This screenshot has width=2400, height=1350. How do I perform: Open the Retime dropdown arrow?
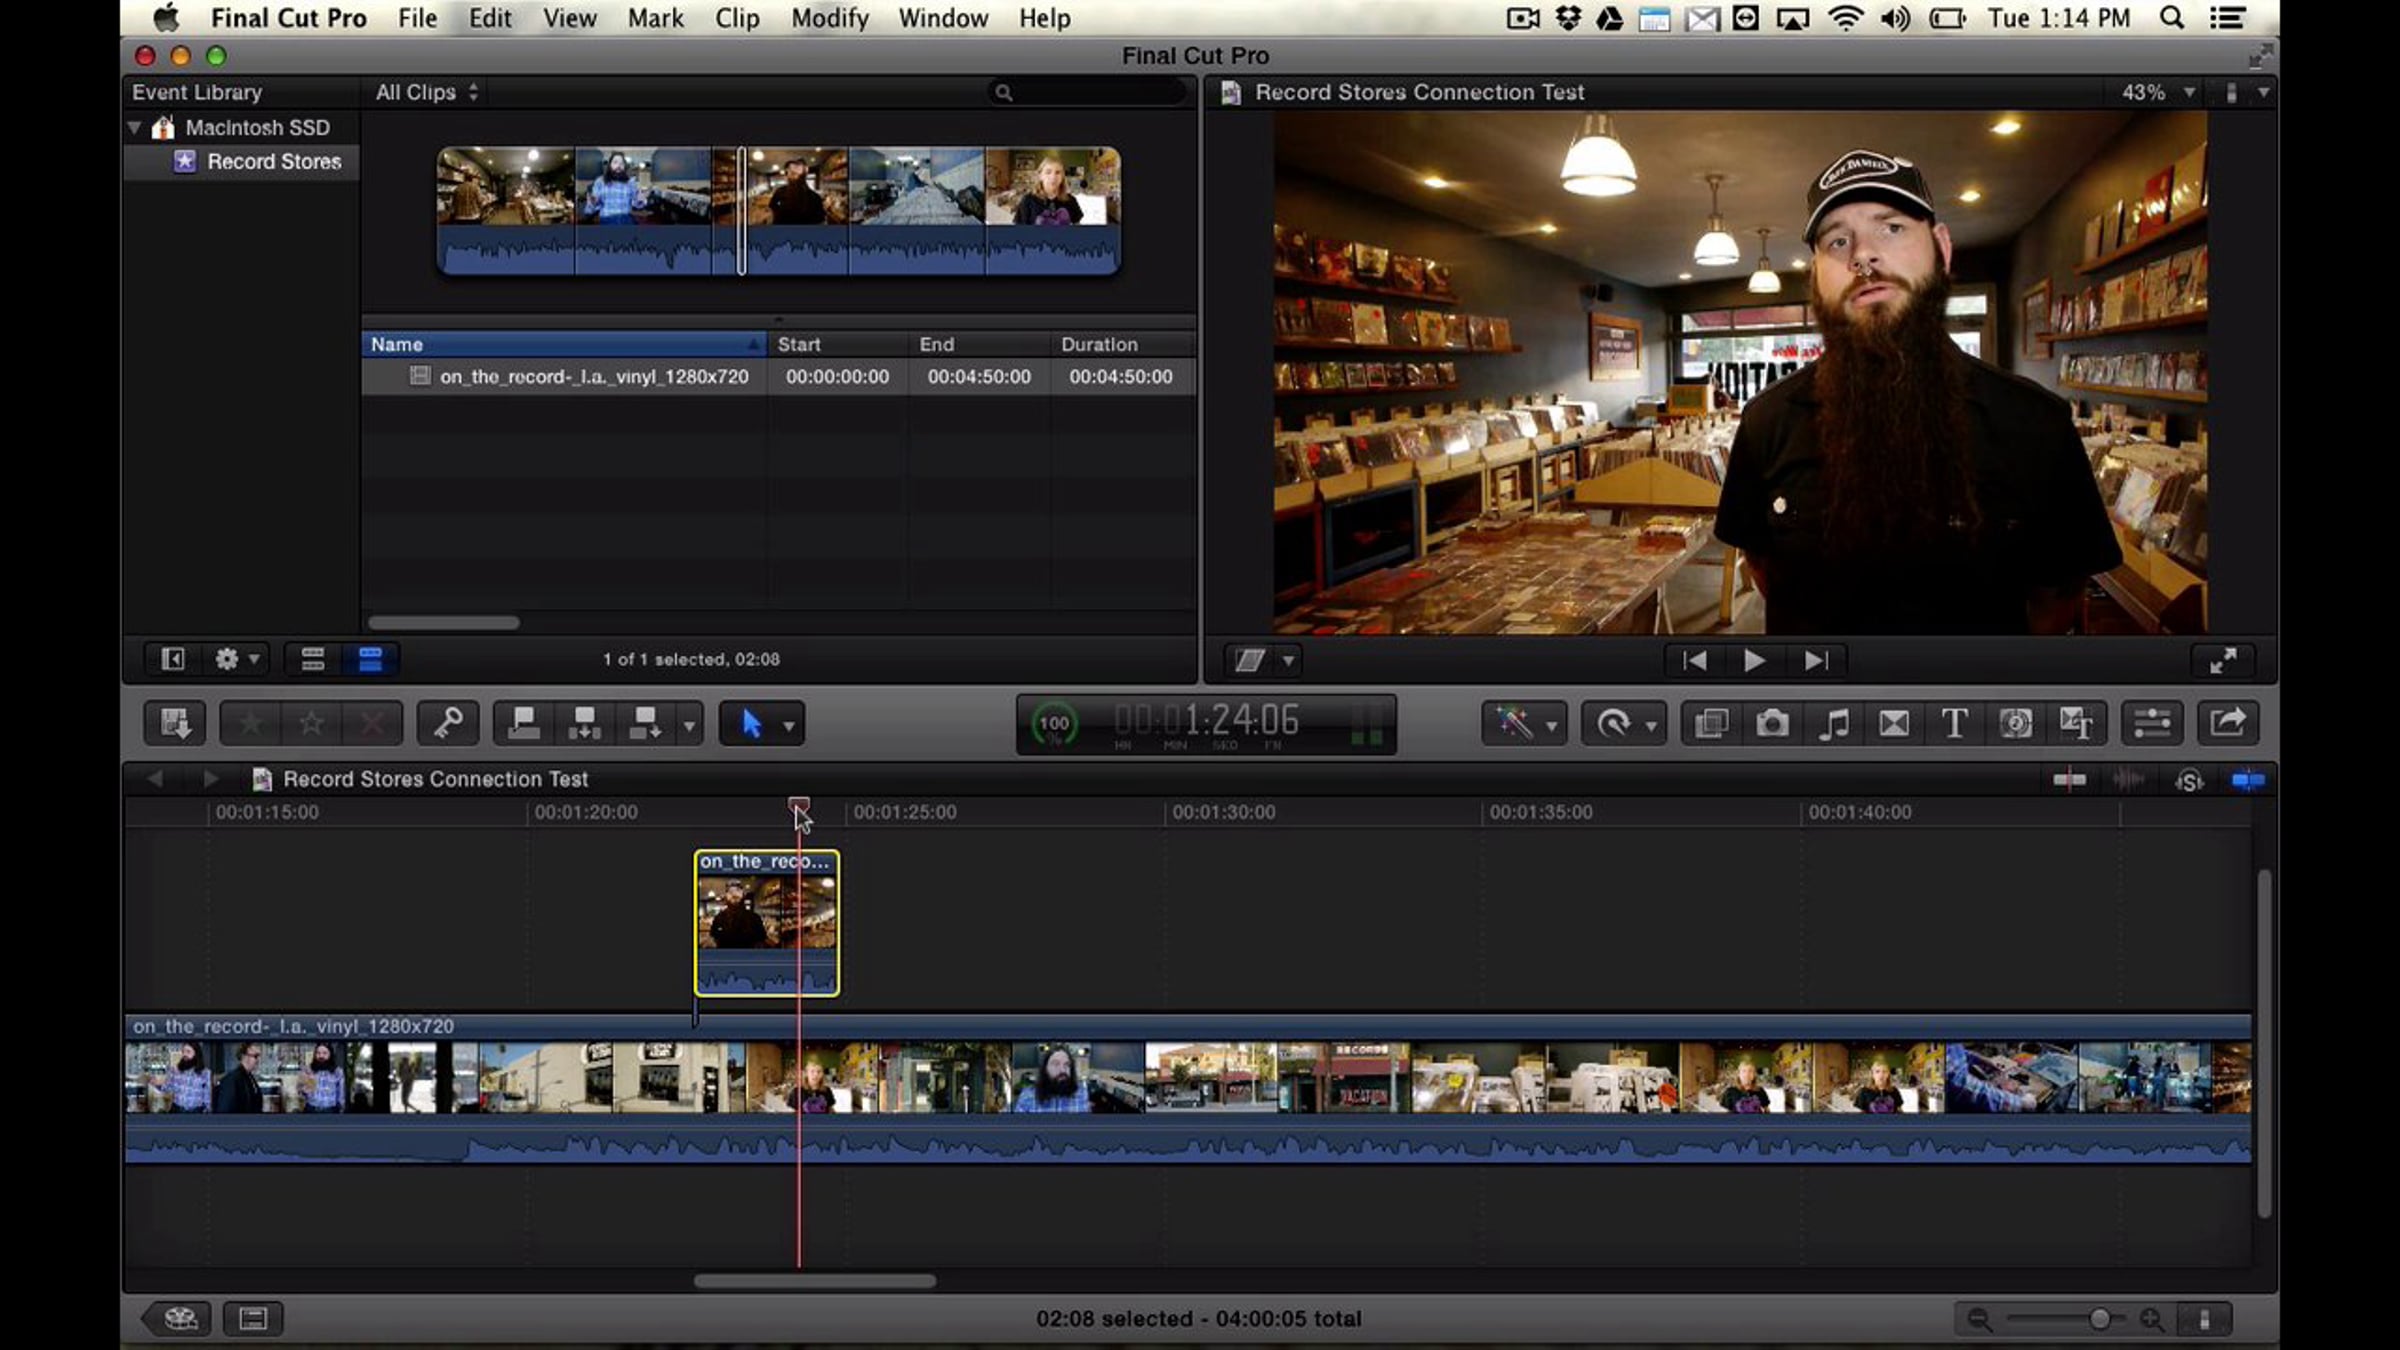click(1651, 724)
